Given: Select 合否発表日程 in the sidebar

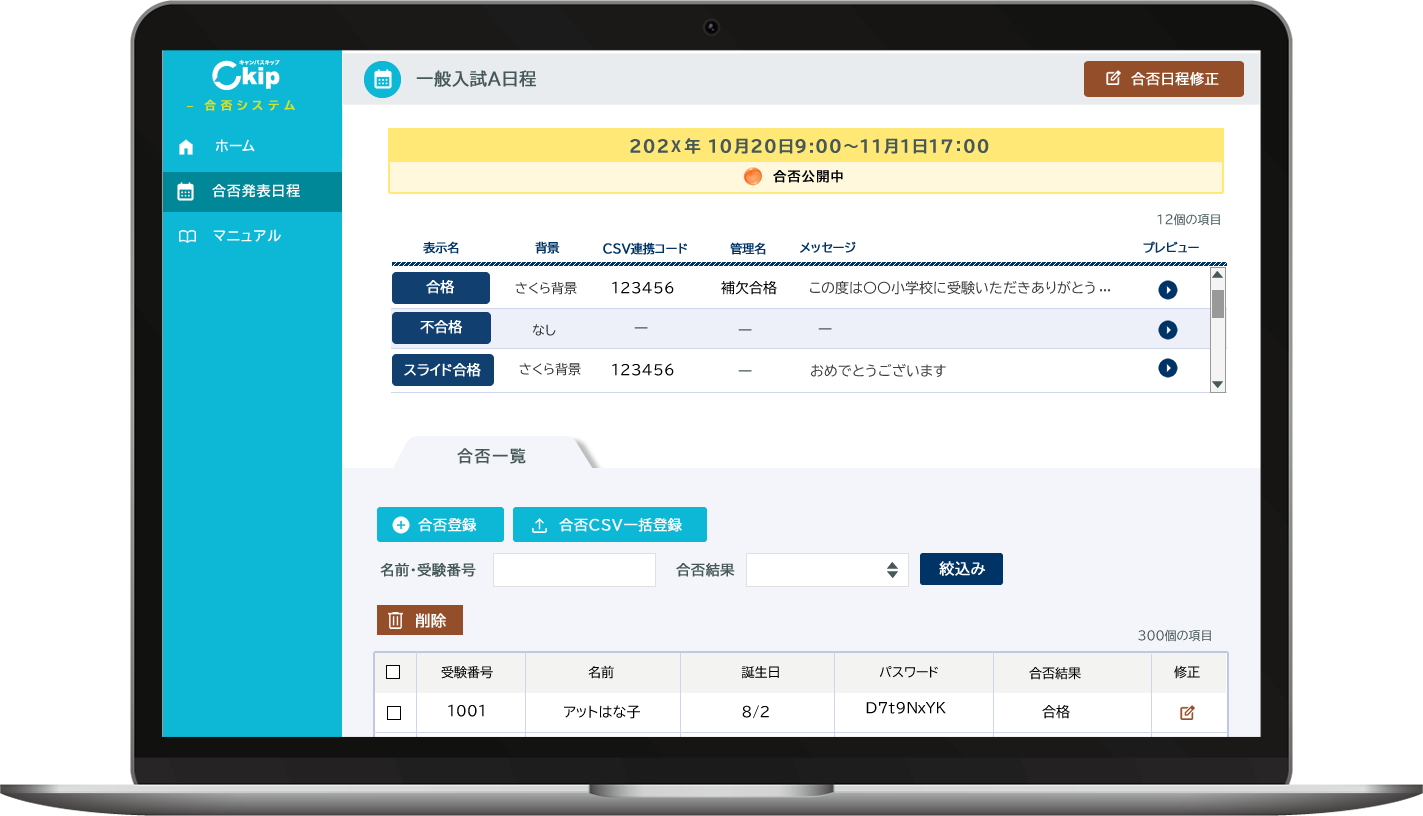Looking at the screenshot, I should click(x=255, y=191).
